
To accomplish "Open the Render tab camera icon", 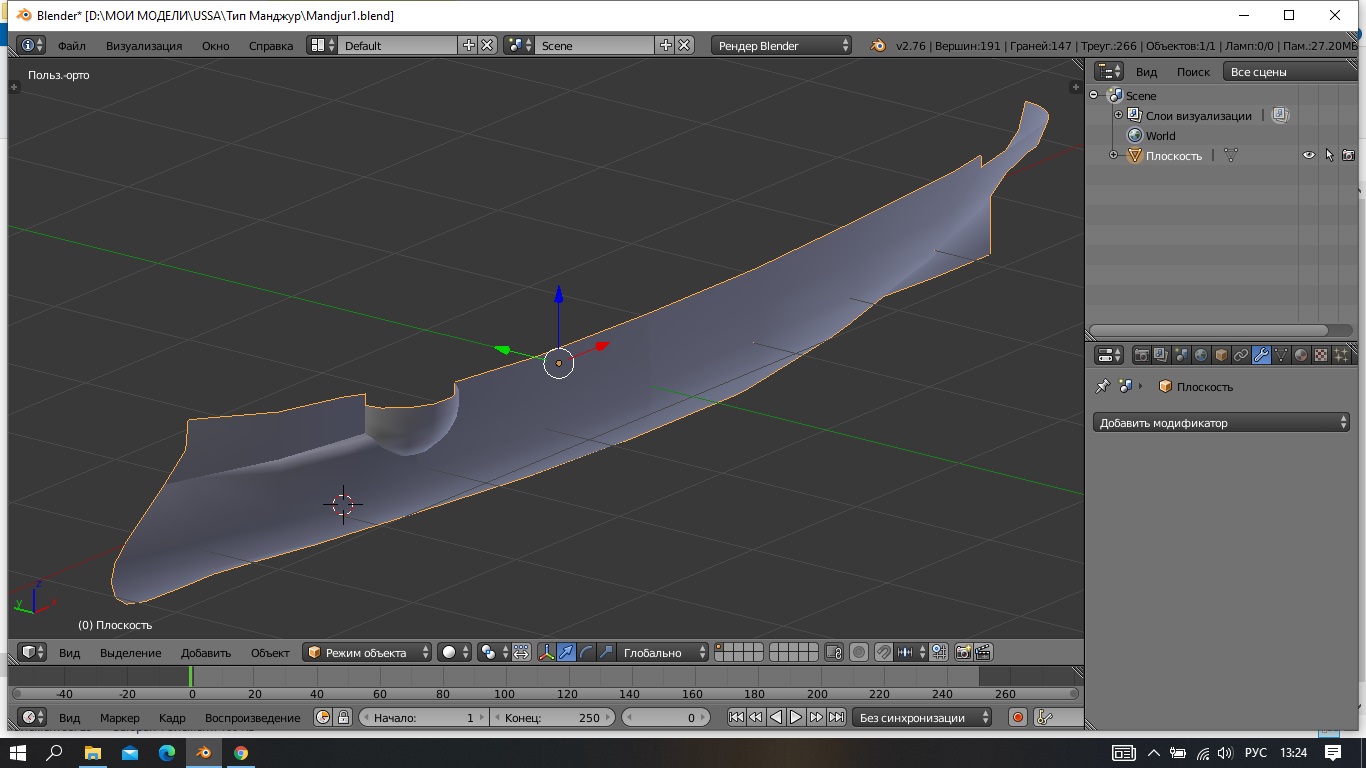I will 1141,355.
